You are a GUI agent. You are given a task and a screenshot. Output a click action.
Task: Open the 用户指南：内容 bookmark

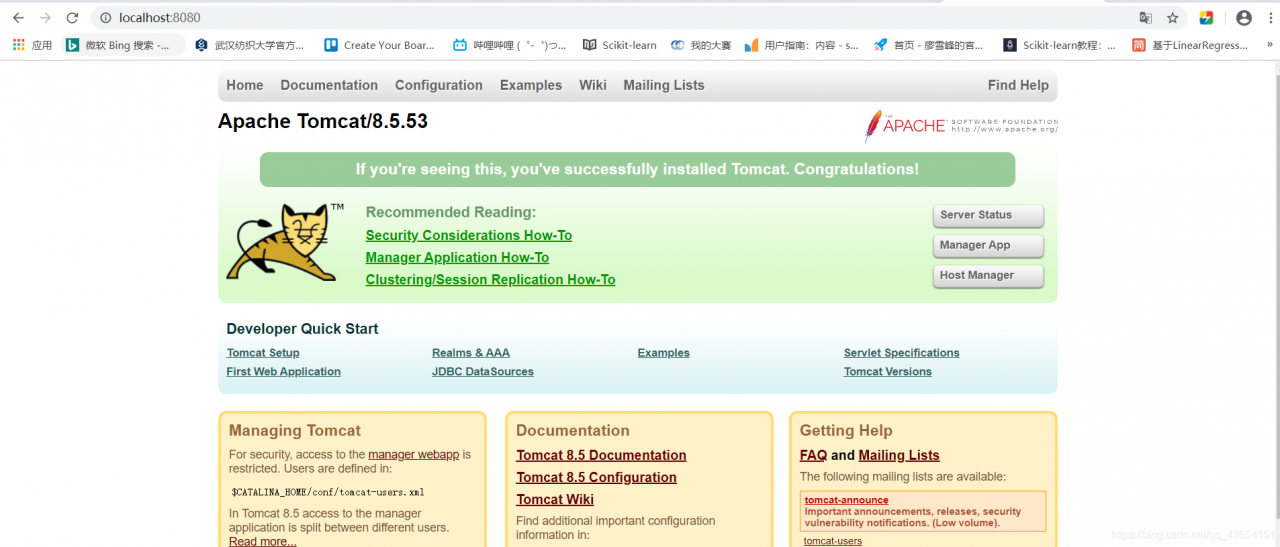coord(802,45)
